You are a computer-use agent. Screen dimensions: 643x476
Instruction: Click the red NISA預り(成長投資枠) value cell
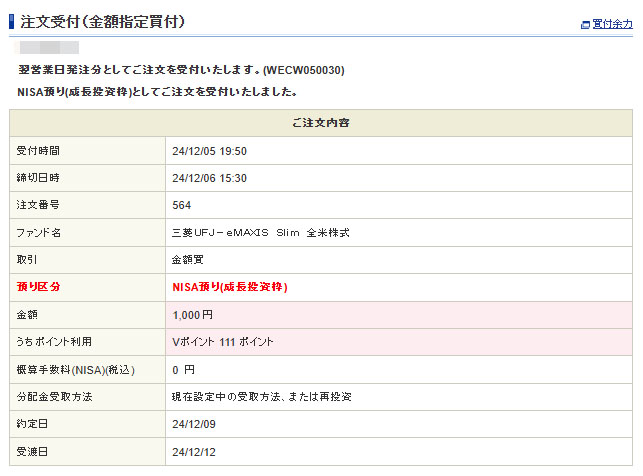[x=230, y=287]
